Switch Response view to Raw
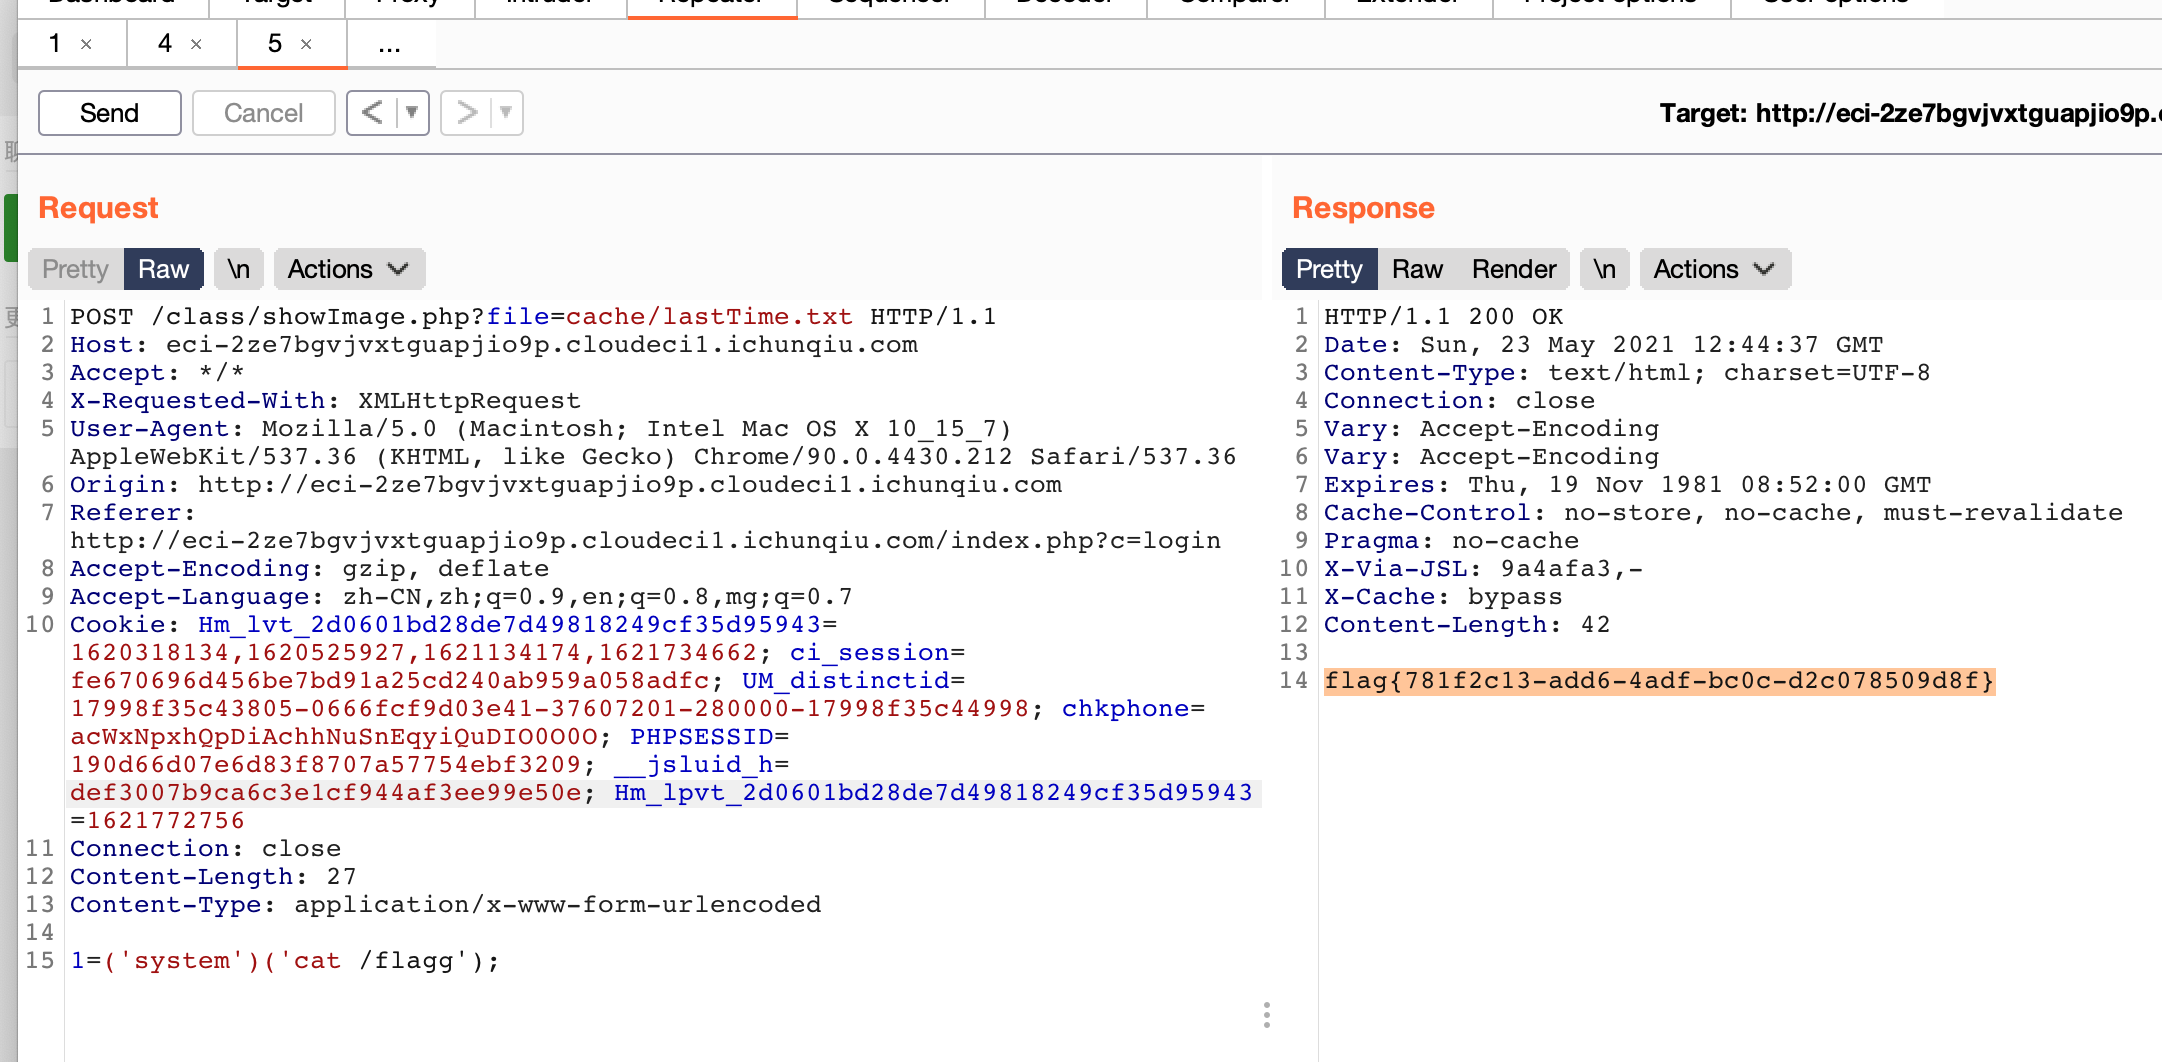This screenshot has width=2162, height=1062. pos(1417,269)
